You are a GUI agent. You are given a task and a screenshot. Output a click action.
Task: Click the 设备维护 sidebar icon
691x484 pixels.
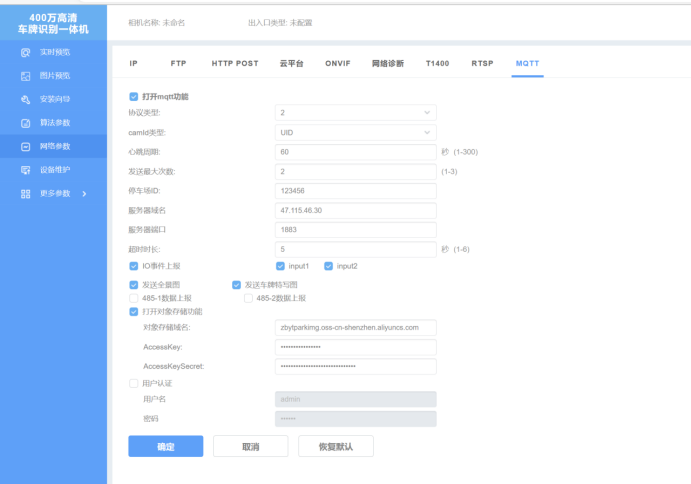26,170
